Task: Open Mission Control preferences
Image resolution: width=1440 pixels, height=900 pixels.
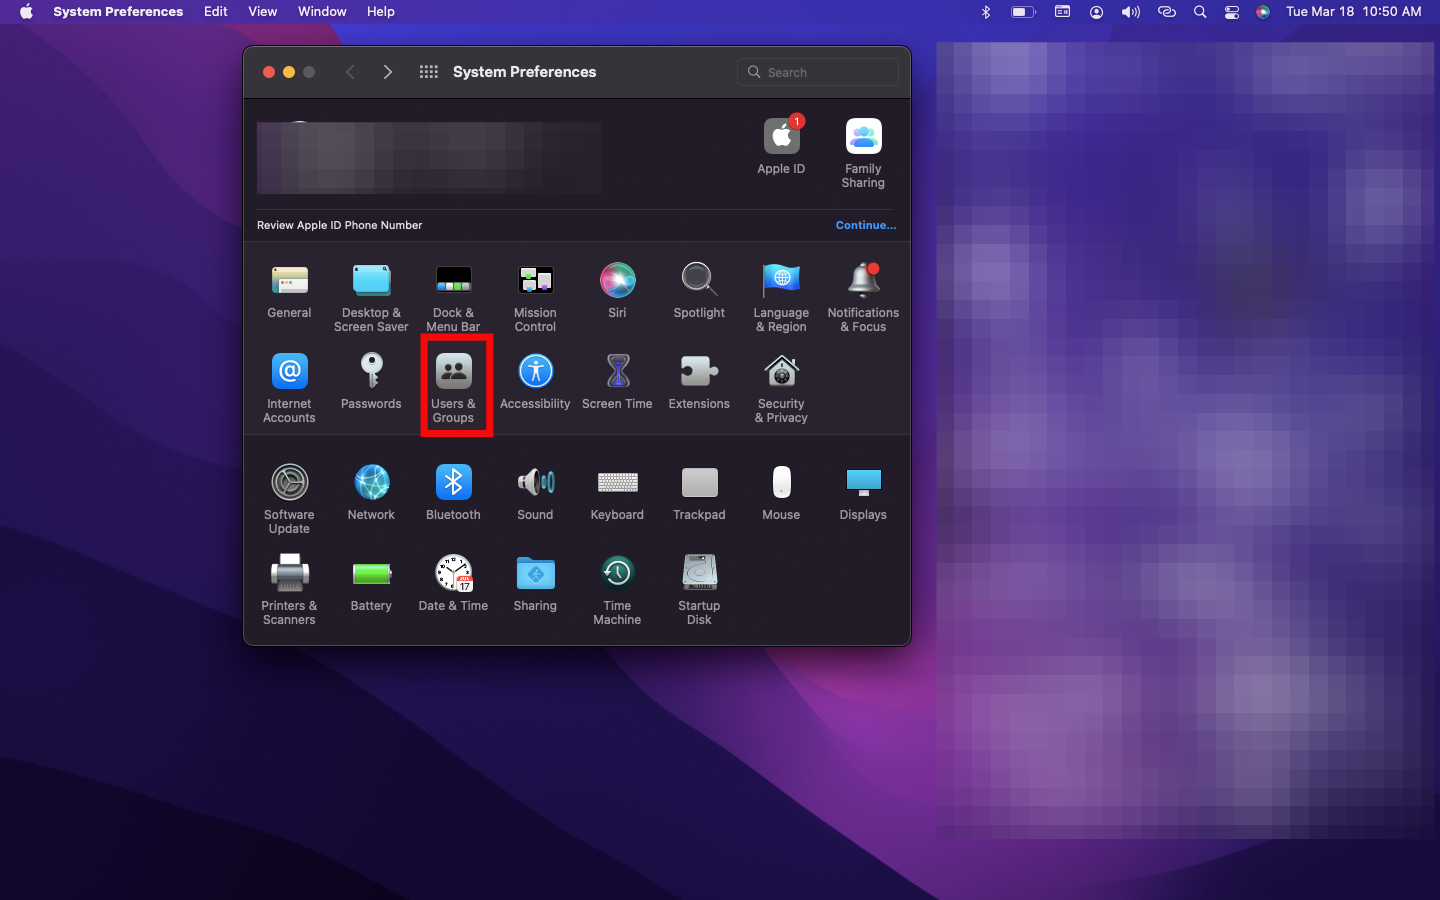Action: click(x=535, y=297)
